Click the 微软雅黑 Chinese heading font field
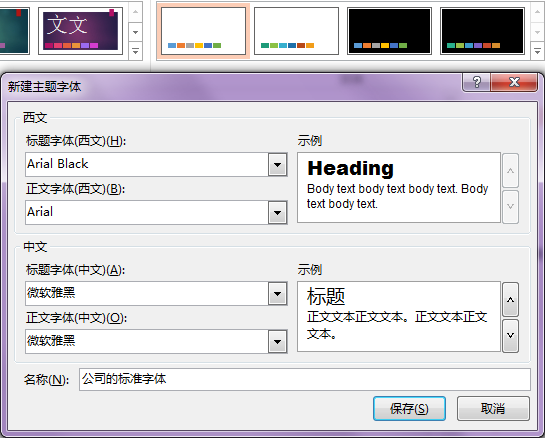545x438 pixels. click(147, 293)
